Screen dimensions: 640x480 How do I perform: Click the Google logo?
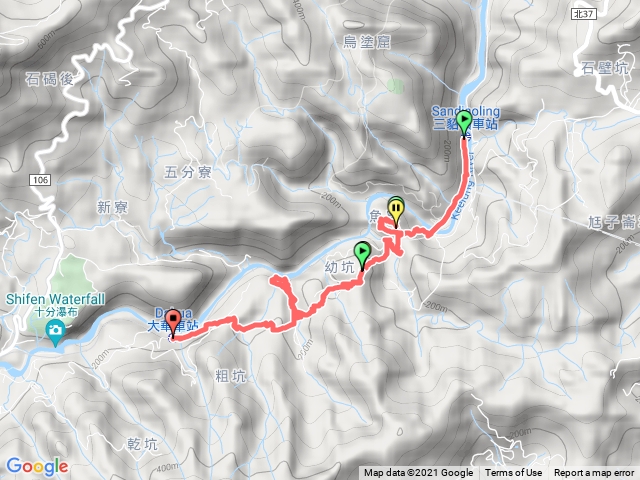point(37,467)
